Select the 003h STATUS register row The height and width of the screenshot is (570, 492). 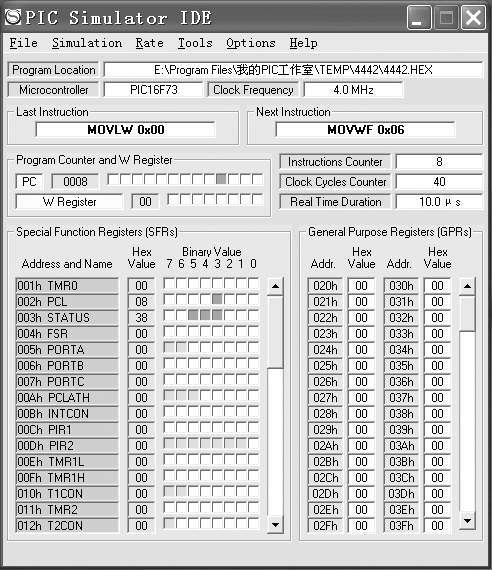pyautogui.click(x=67, y=318)
